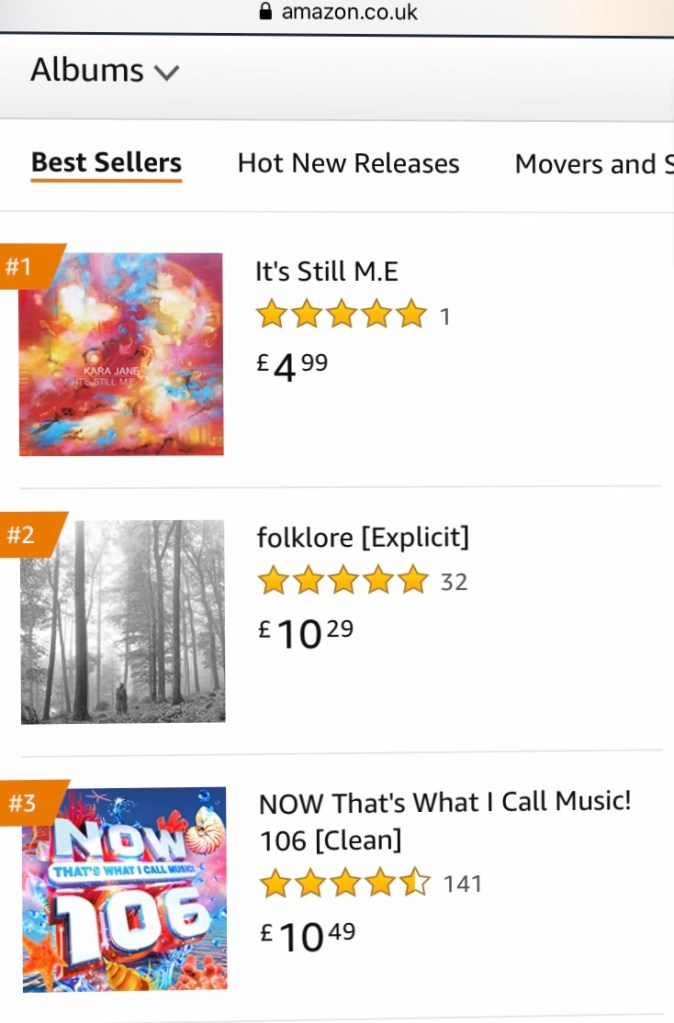Open It's Still M.E album cover

(121, 354)
